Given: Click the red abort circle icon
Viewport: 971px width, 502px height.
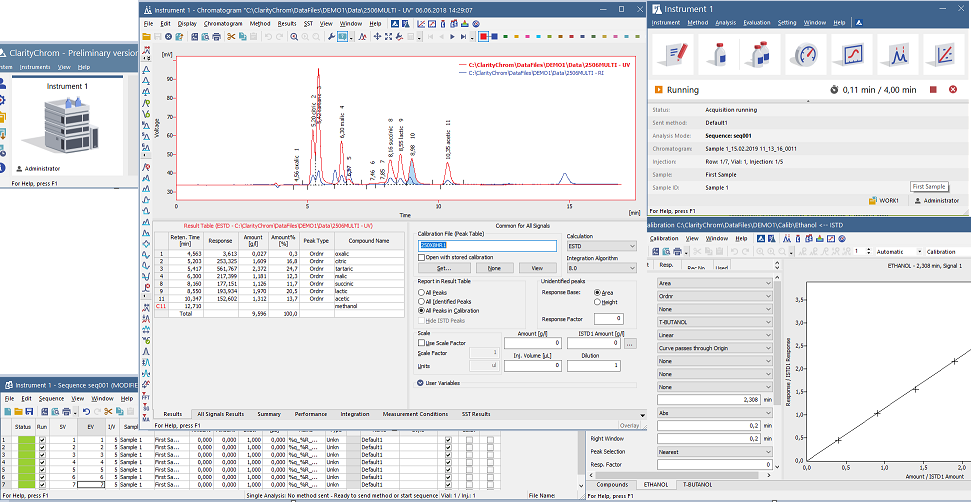Looking at the screenshot, I should point(951,90).
